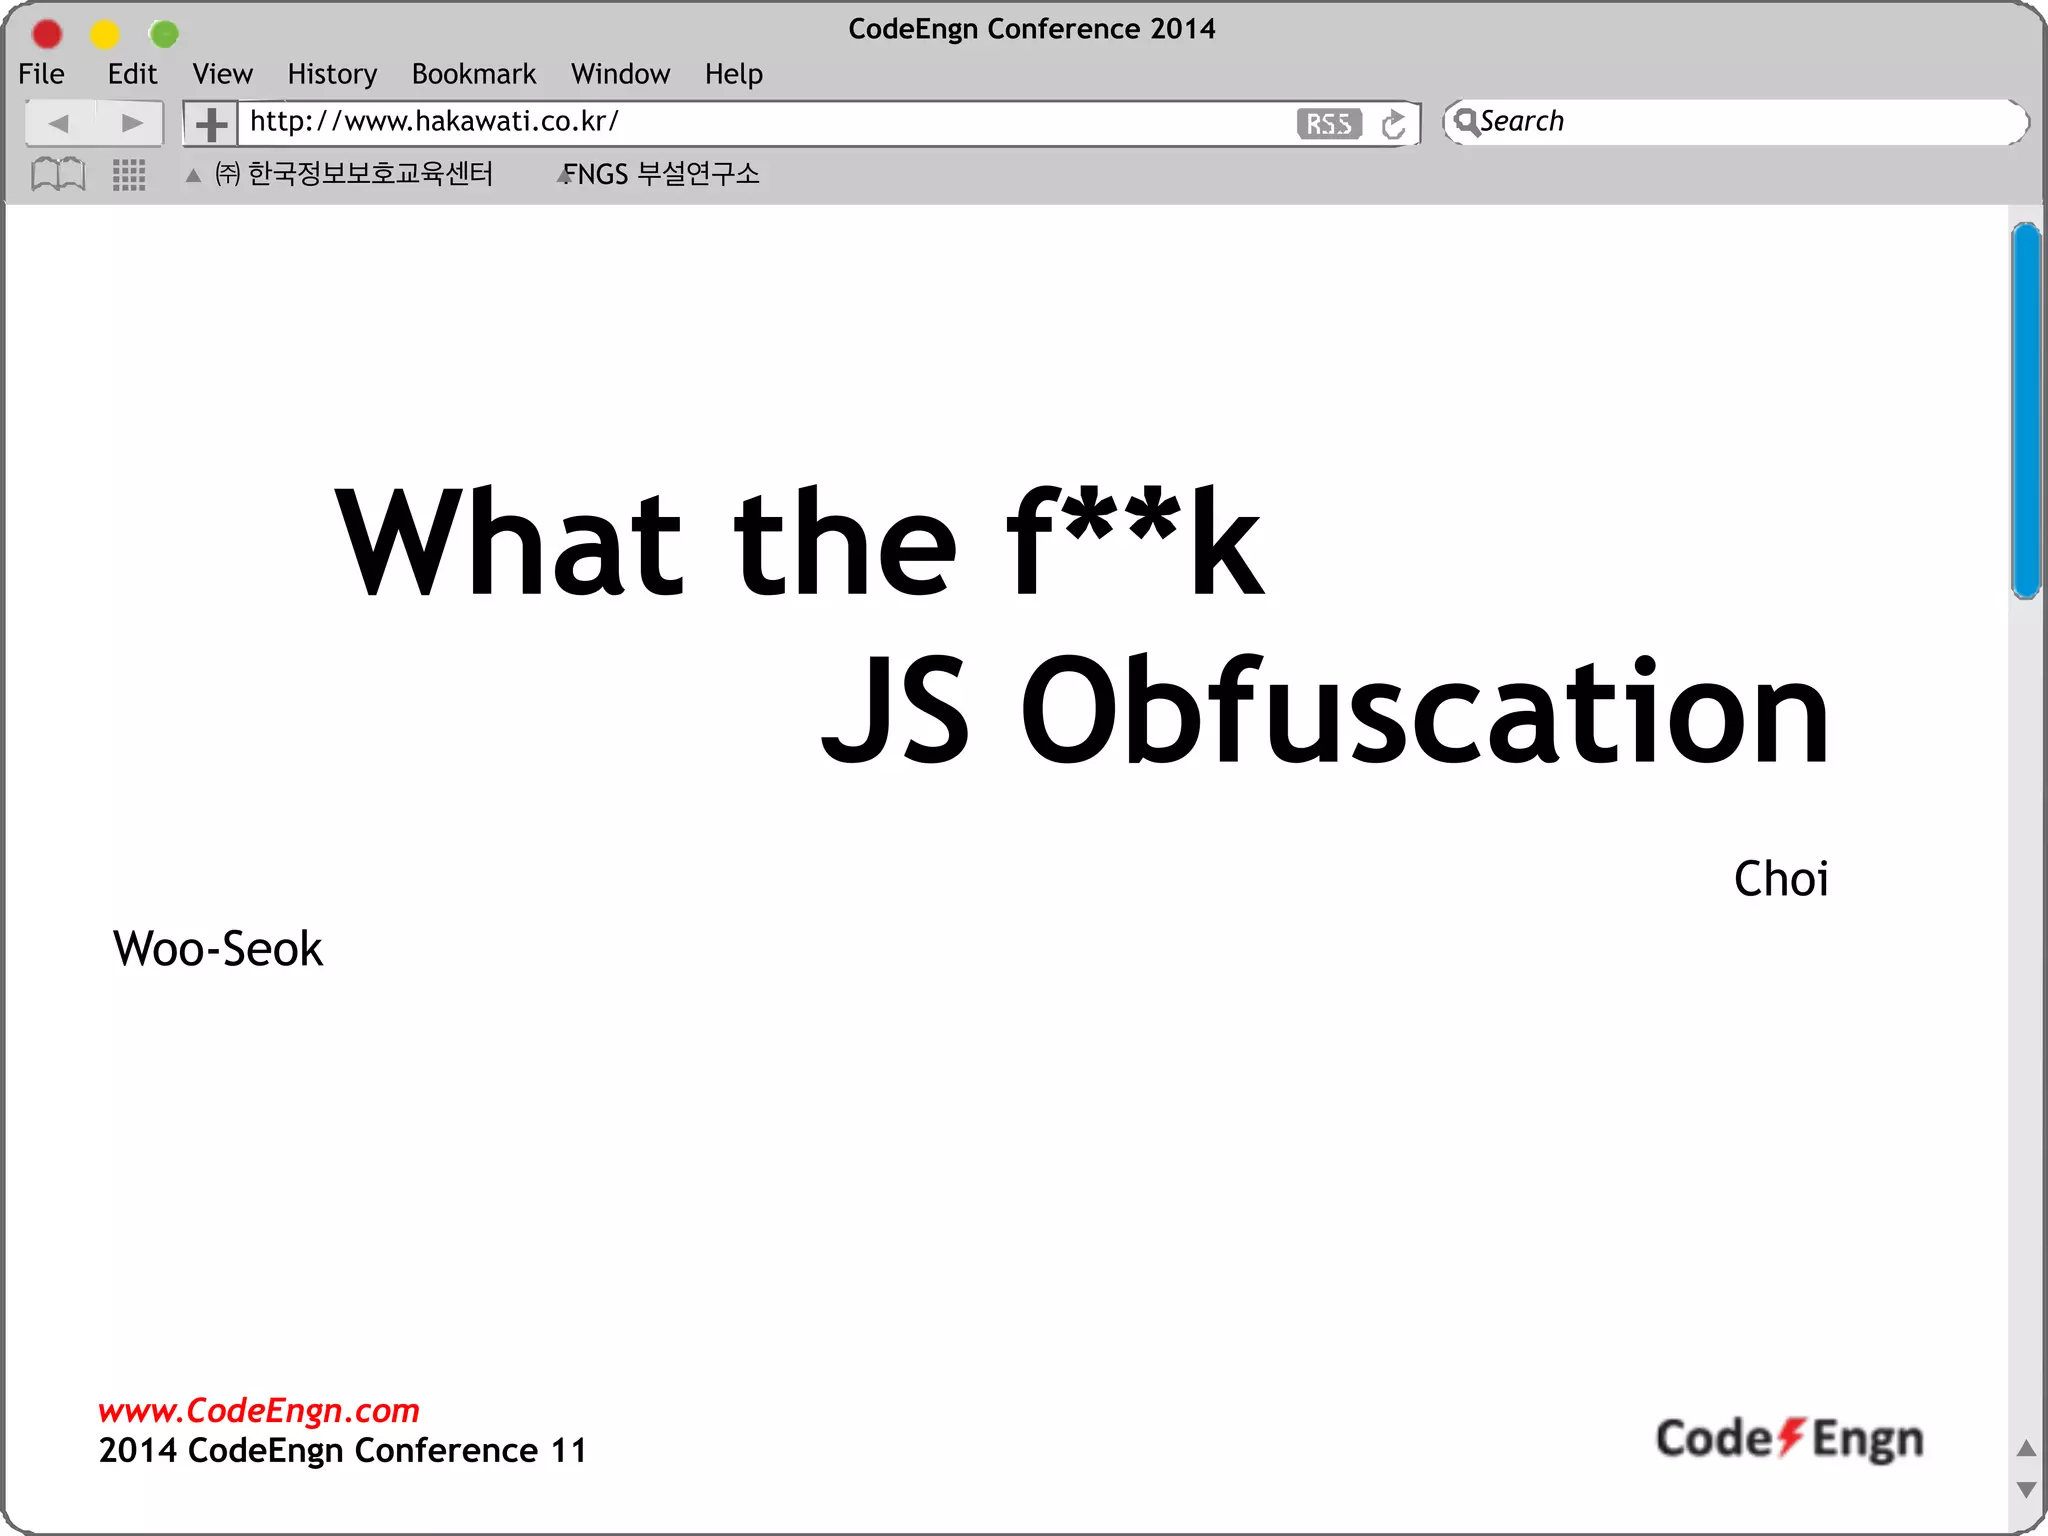Follow the www.CodeEngn.com link
The width and height of the screenshot is (2048, 1536).
click(258, 1410)
